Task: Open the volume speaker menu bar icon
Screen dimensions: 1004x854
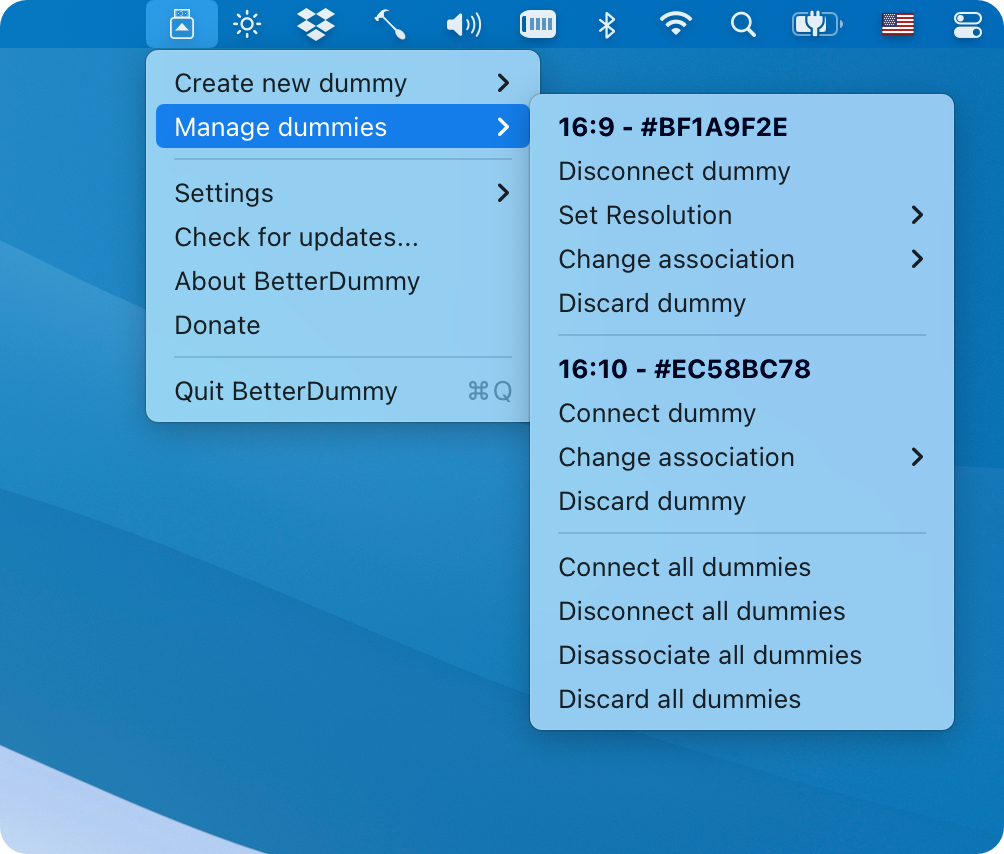Action: pos(464,25)
